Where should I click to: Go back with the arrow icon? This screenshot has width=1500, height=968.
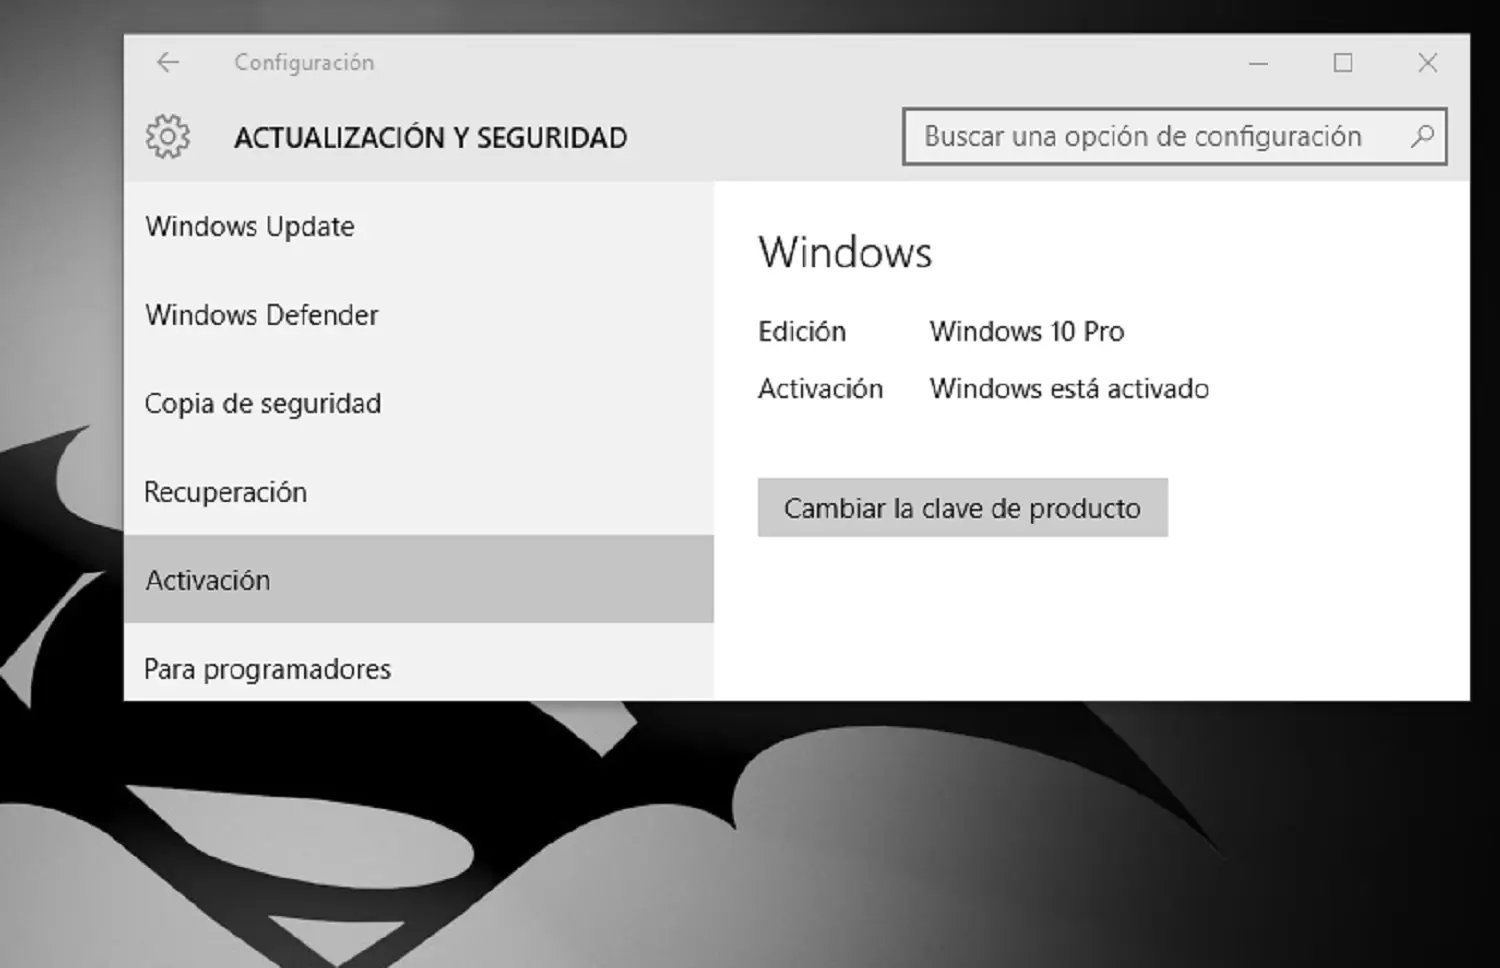(167, 62)
